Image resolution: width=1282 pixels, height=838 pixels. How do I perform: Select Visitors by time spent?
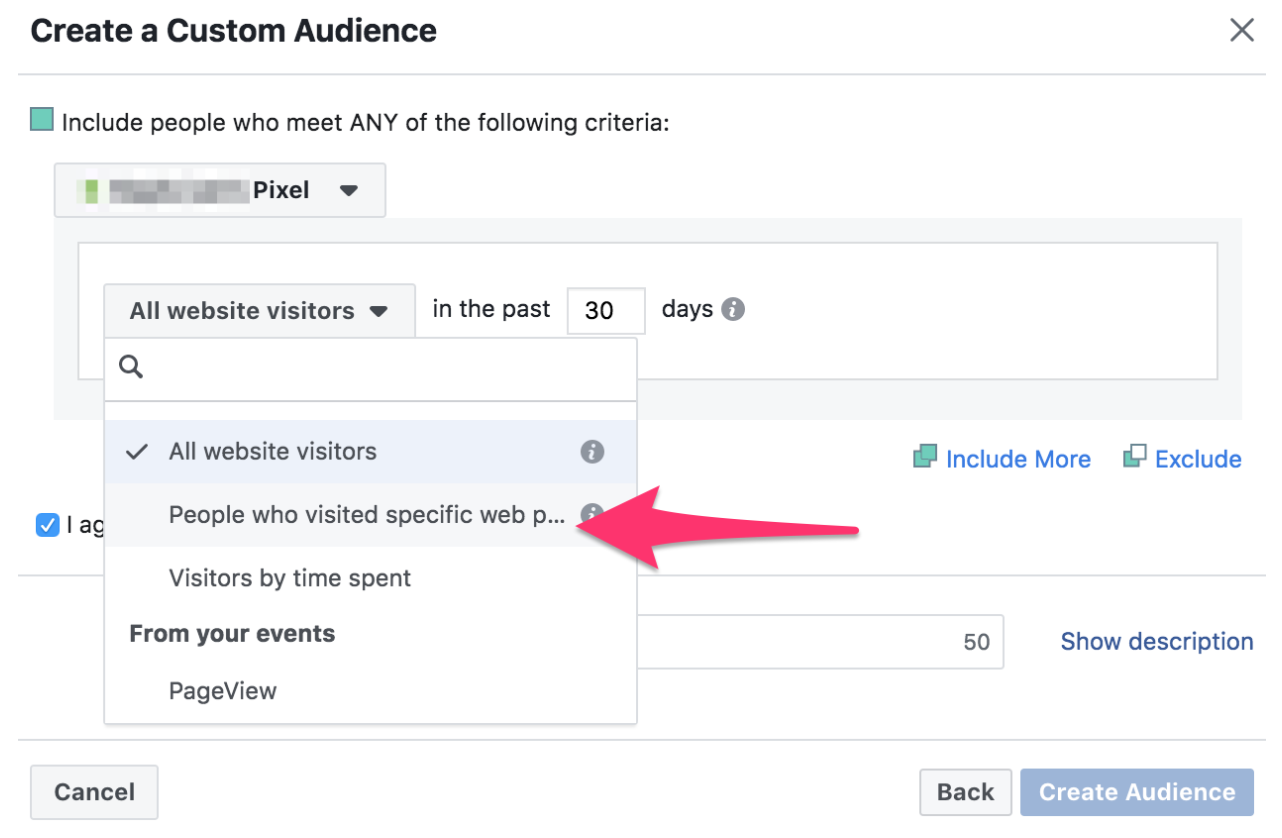coord(289,578)
